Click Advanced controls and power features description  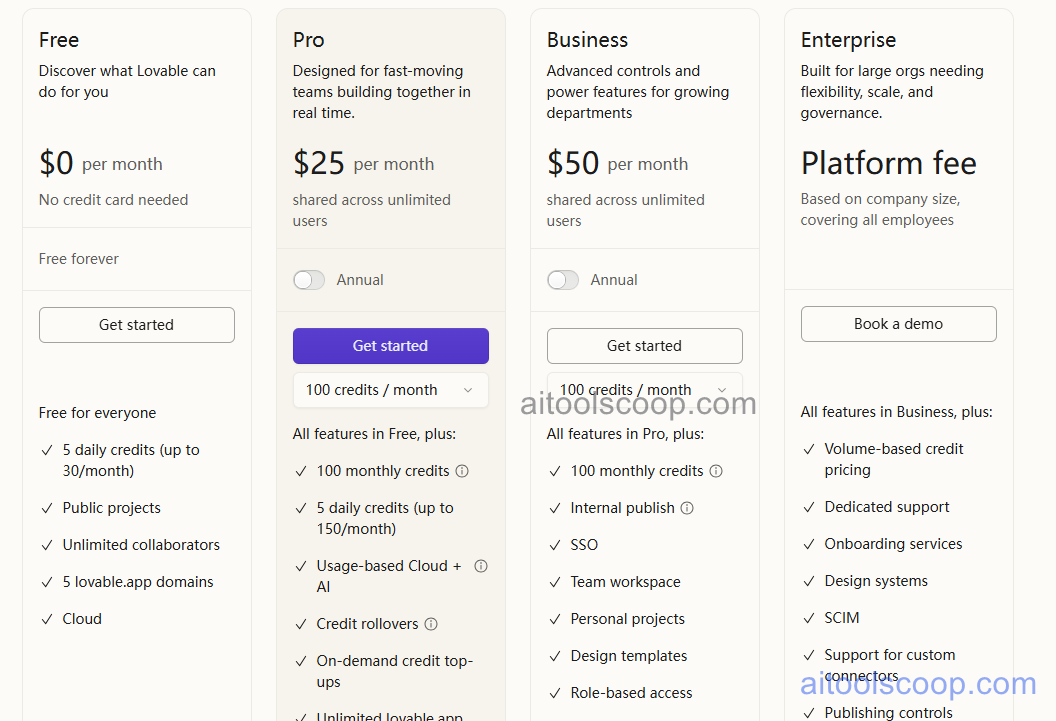point(638,92)
